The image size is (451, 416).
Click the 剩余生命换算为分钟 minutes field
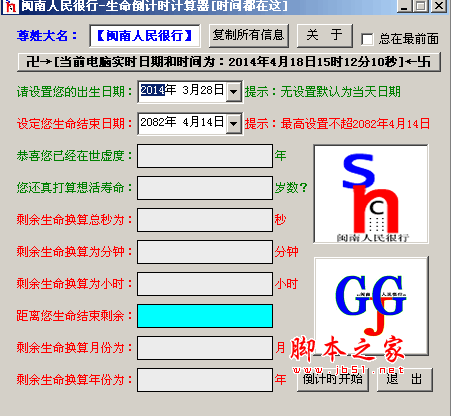tap(205, 252)
